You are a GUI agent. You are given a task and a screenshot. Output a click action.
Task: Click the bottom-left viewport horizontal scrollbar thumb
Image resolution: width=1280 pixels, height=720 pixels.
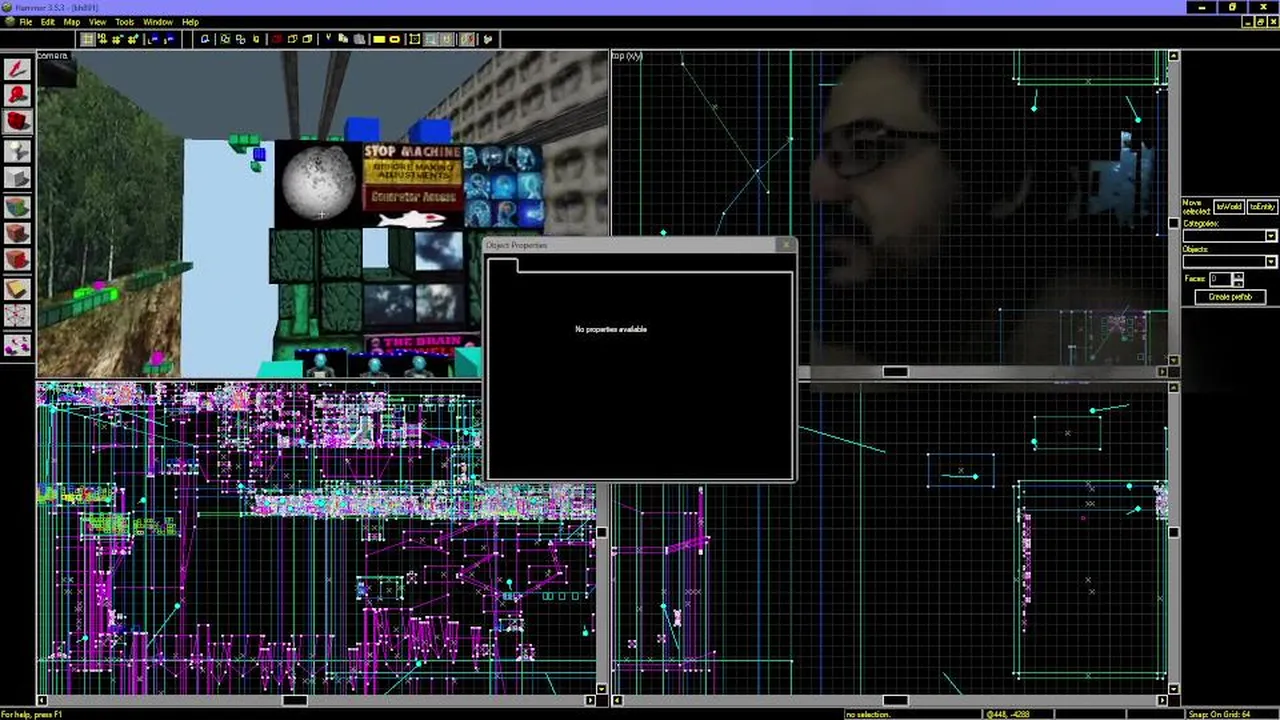pos(294,701)
